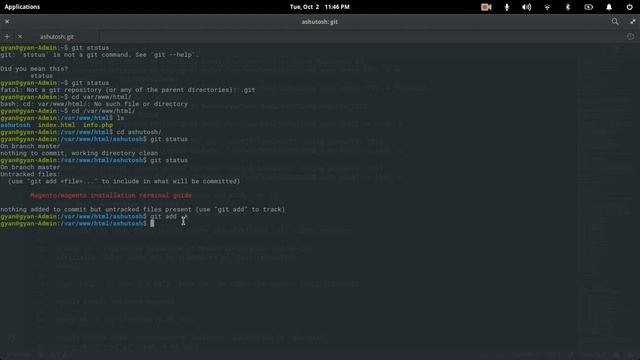Click the untracked file name in red

tap(111, 196)
